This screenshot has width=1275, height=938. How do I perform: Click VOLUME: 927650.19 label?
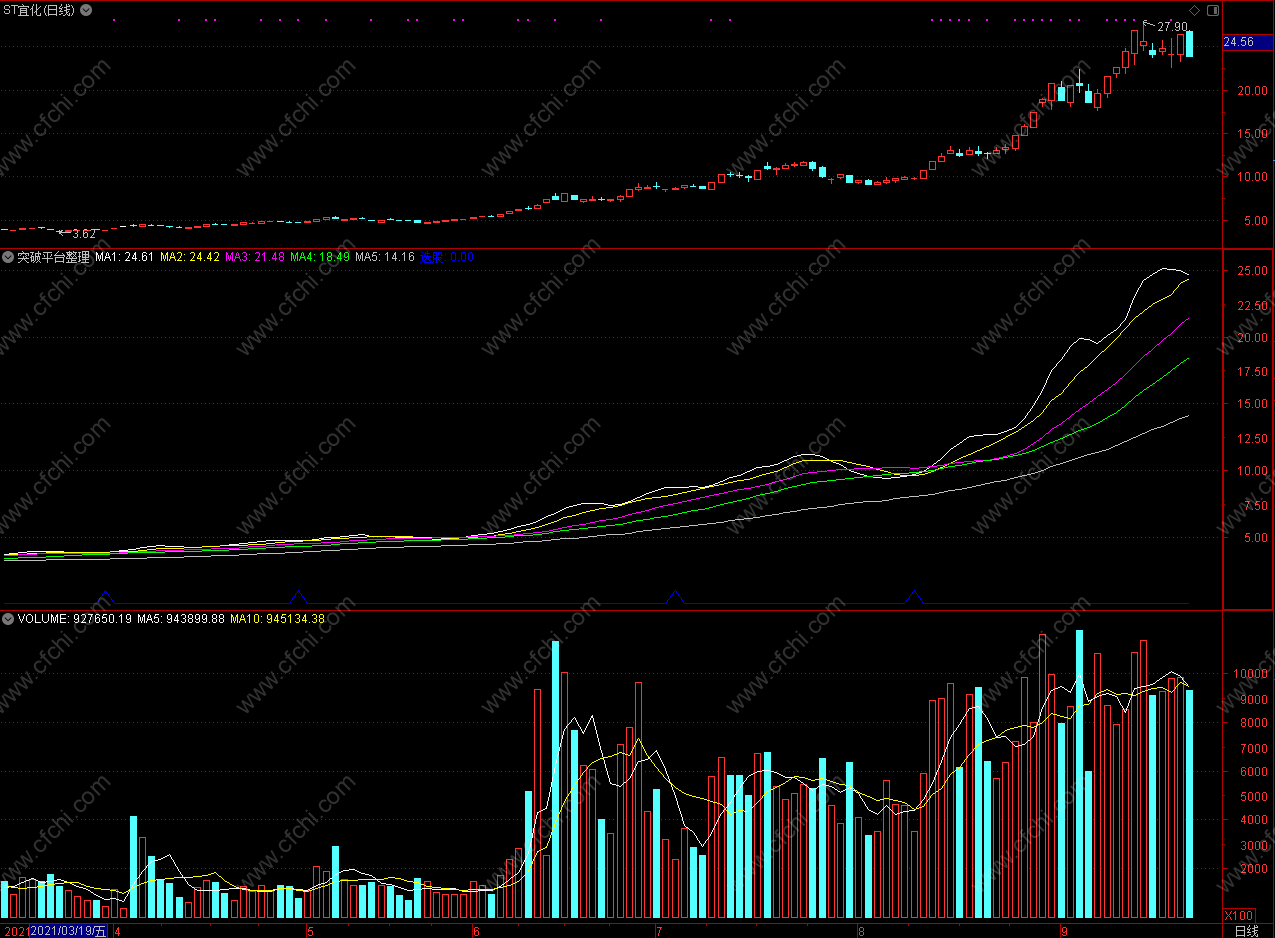tap(75, 619)
